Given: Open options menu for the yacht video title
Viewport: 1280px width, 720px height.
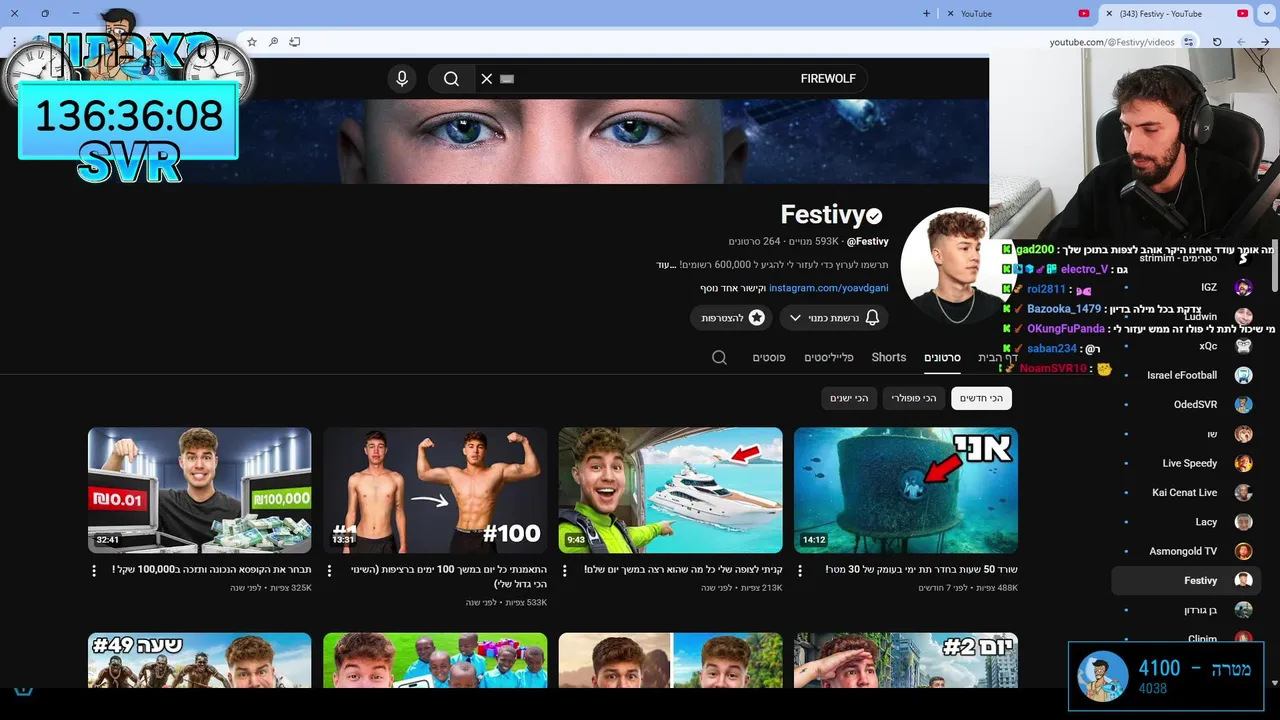Looking at the screenshot, I should [565, 570].
